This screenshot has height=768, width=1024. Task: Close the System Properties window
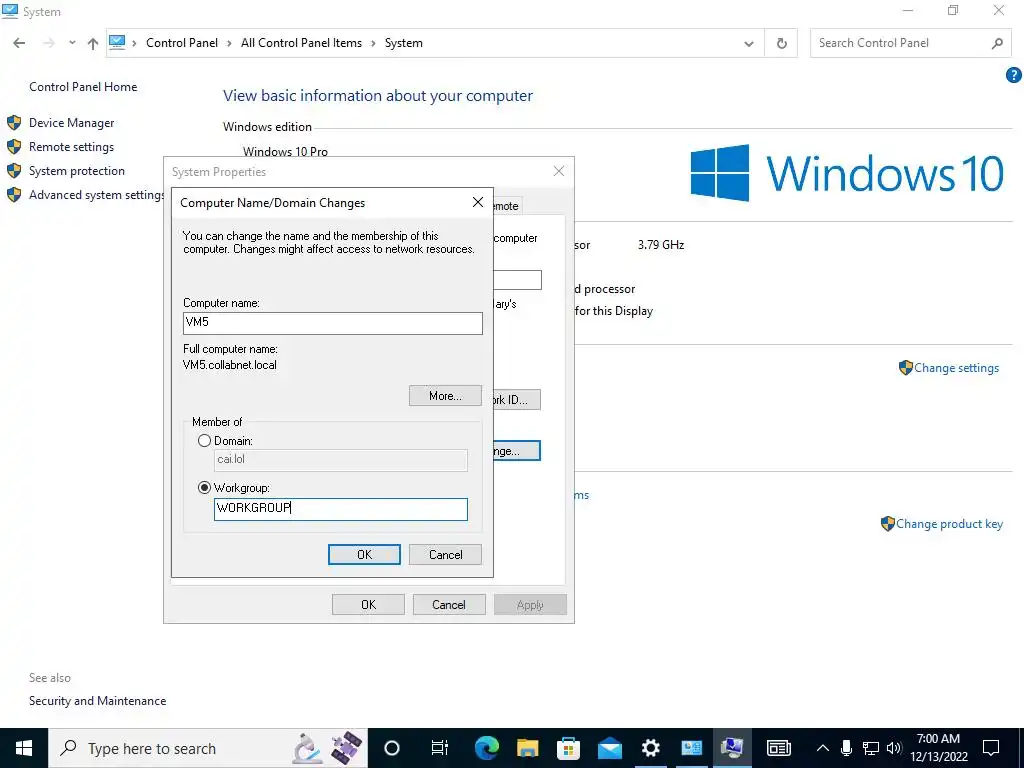coord(558,171)
